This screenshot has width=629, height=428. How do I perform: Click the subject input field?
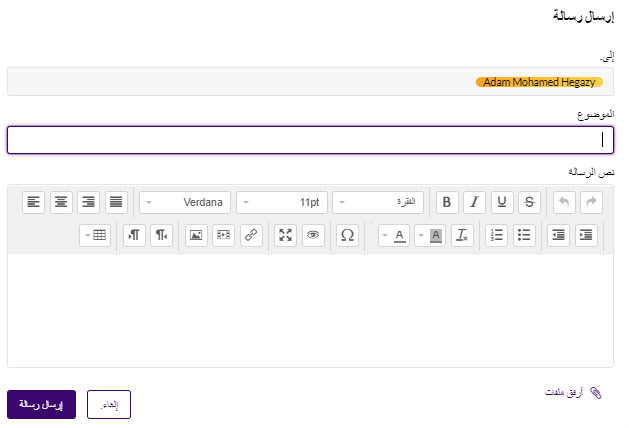(x=310, y=140)
